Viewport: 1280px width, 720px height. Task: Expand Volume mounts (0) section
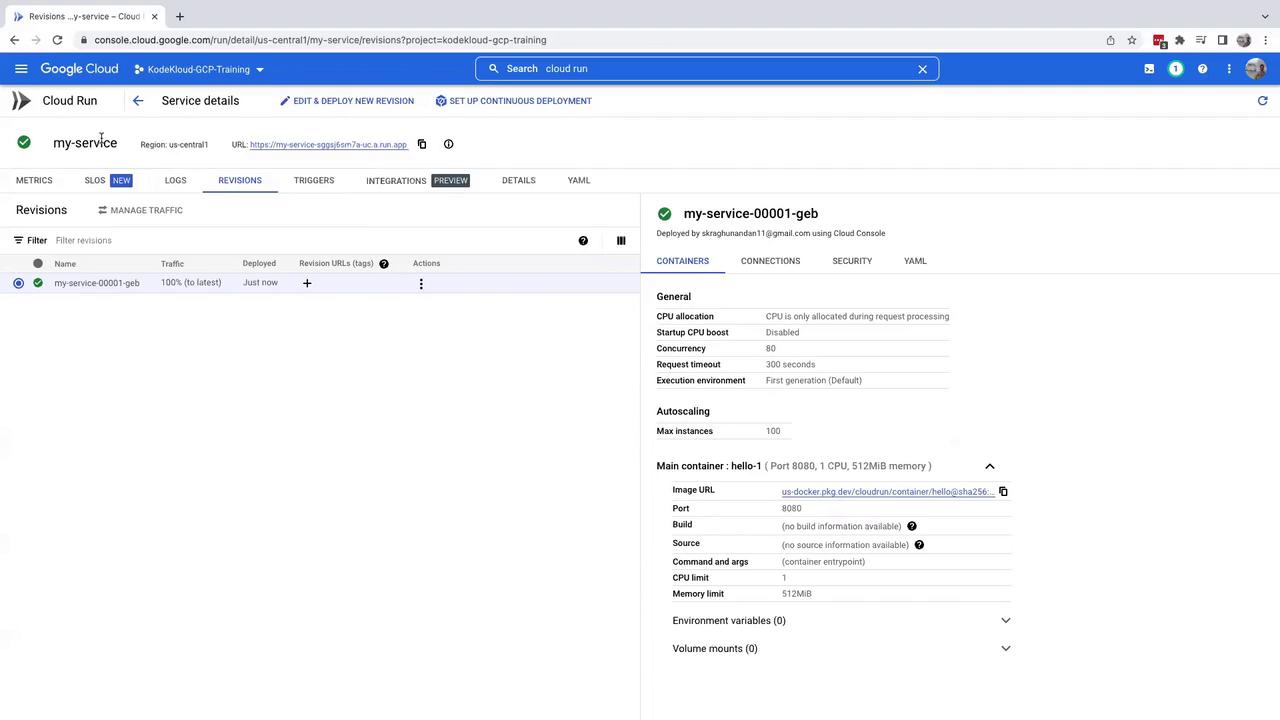[x=1006, y=649]
